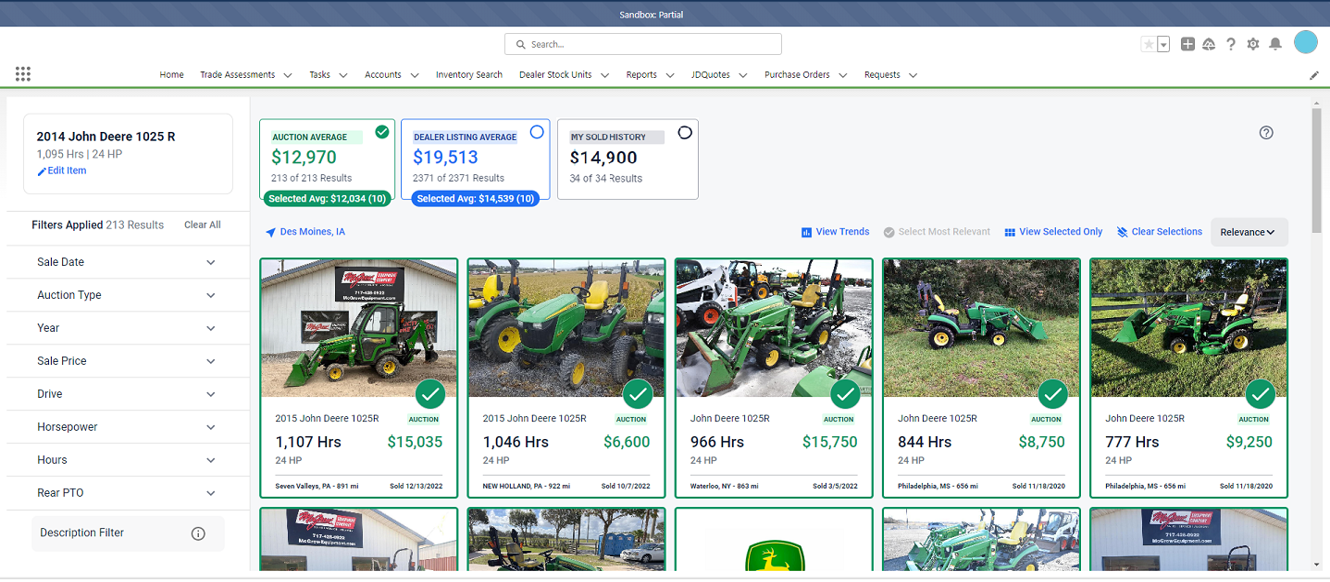Click View Selected Only
The height and width of the screenshot is (582, 1330).
click(x=1053, y=232)
